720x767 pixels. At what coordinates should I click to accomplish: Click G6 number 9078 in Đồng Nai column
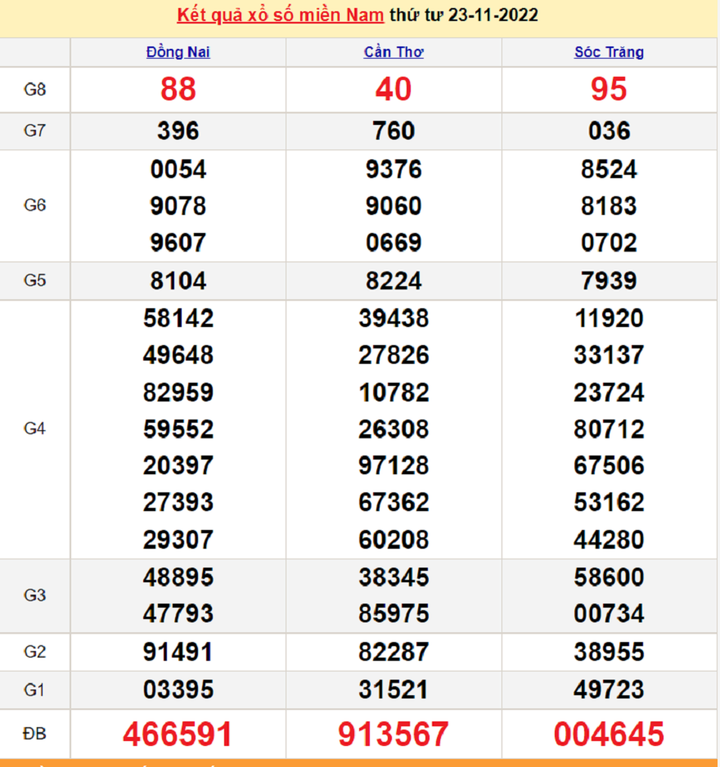pyautogui.click(x=178, y=206)
